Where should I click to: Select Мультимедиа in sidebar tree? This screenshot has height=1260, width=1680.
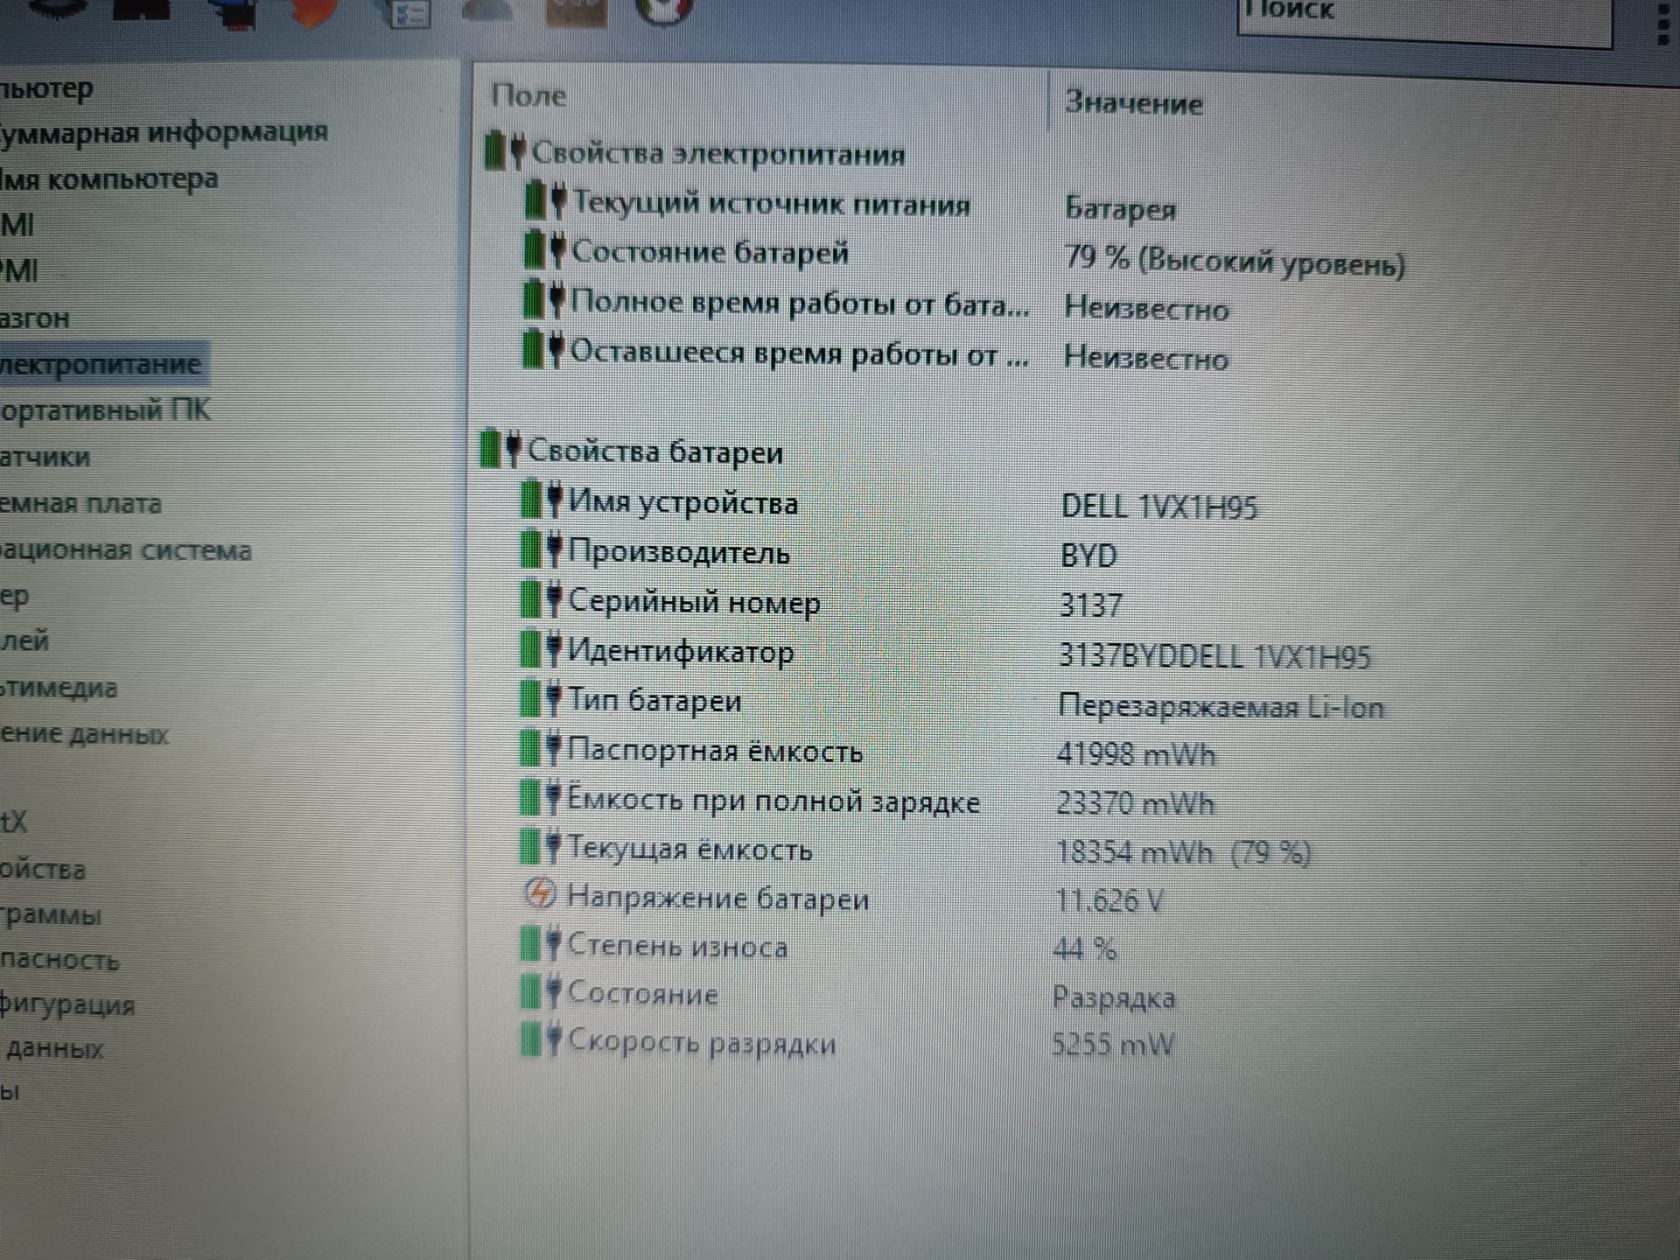point(58,688)
